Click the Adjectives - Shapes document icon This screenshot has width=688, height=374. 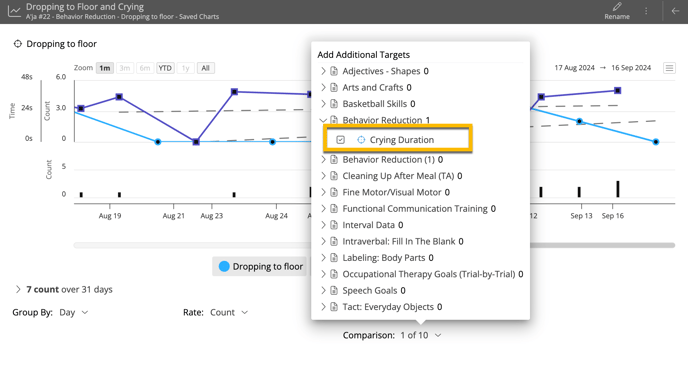click(334, 71)
